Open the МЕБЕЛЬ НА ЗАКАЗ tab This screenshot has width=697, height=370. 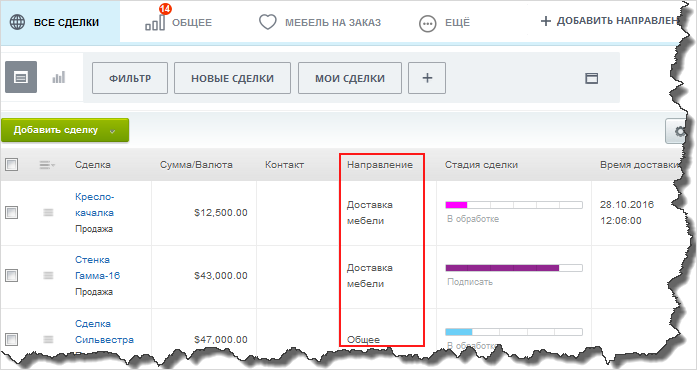320,22
